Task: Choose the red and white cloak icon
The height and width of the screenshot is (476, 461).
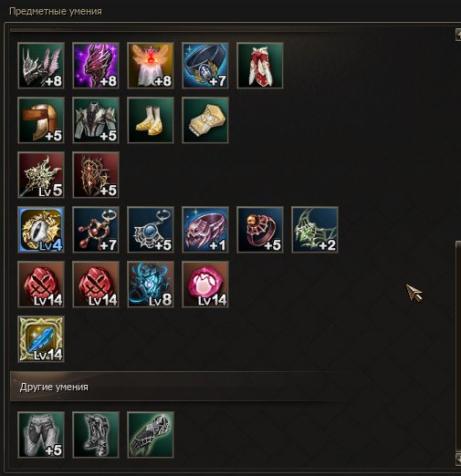Action: 260,66
